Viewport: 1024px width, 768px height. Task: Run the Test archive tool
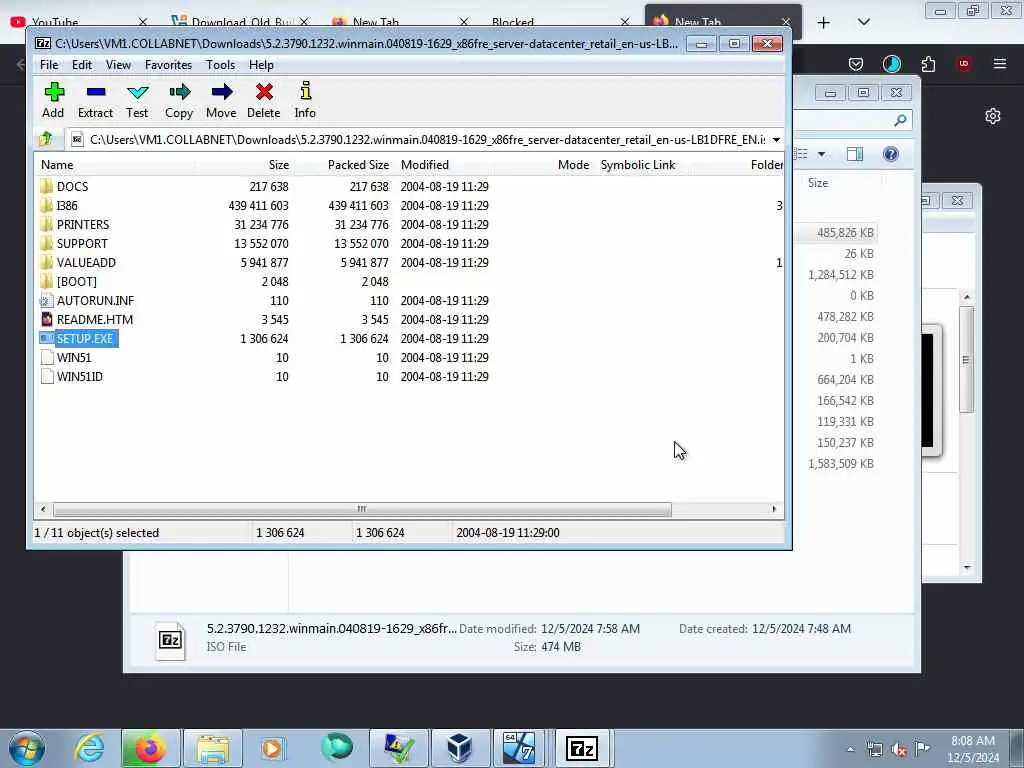point(137,100)
